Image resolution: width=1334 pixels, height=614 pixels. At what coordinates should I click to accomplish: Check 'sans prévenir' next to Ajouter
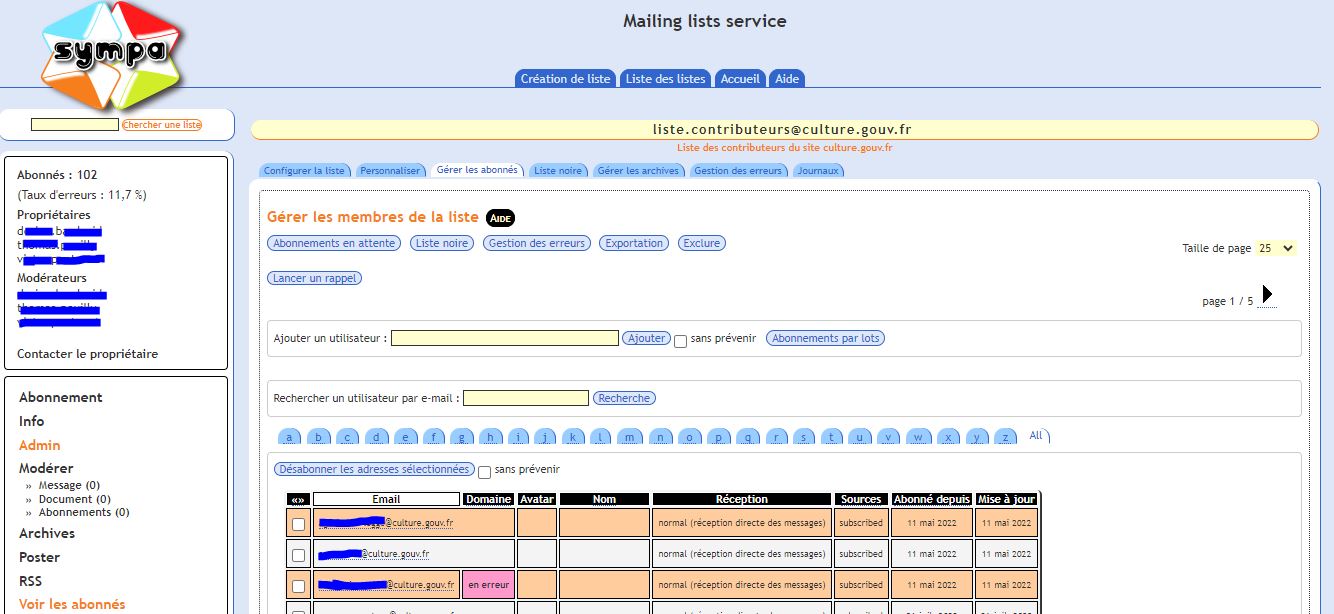[680, 341]
